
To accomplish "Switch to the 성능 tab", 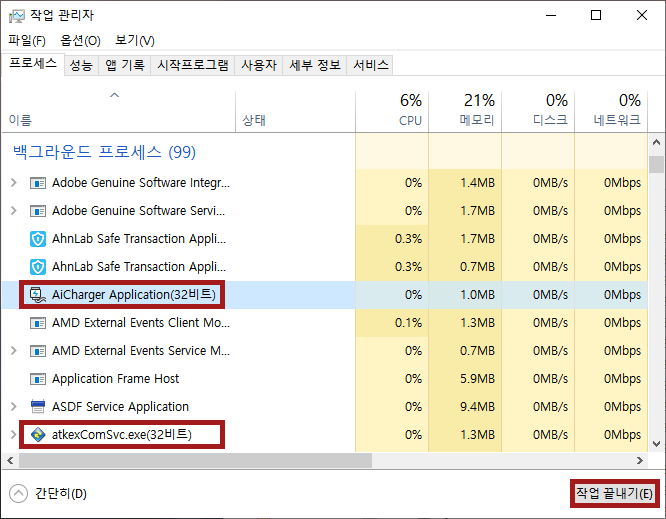I will coord(81,65).
